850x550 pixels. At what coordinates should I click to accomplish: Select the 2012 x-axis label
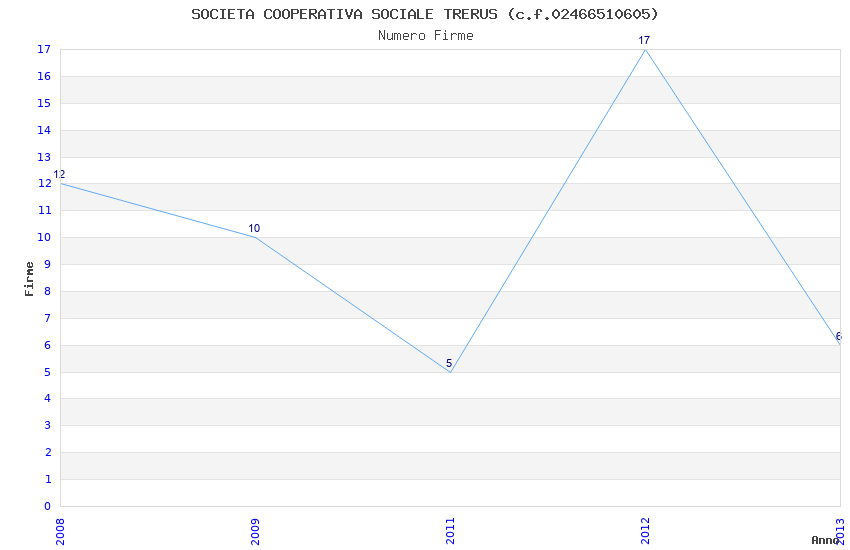[645, 532]
